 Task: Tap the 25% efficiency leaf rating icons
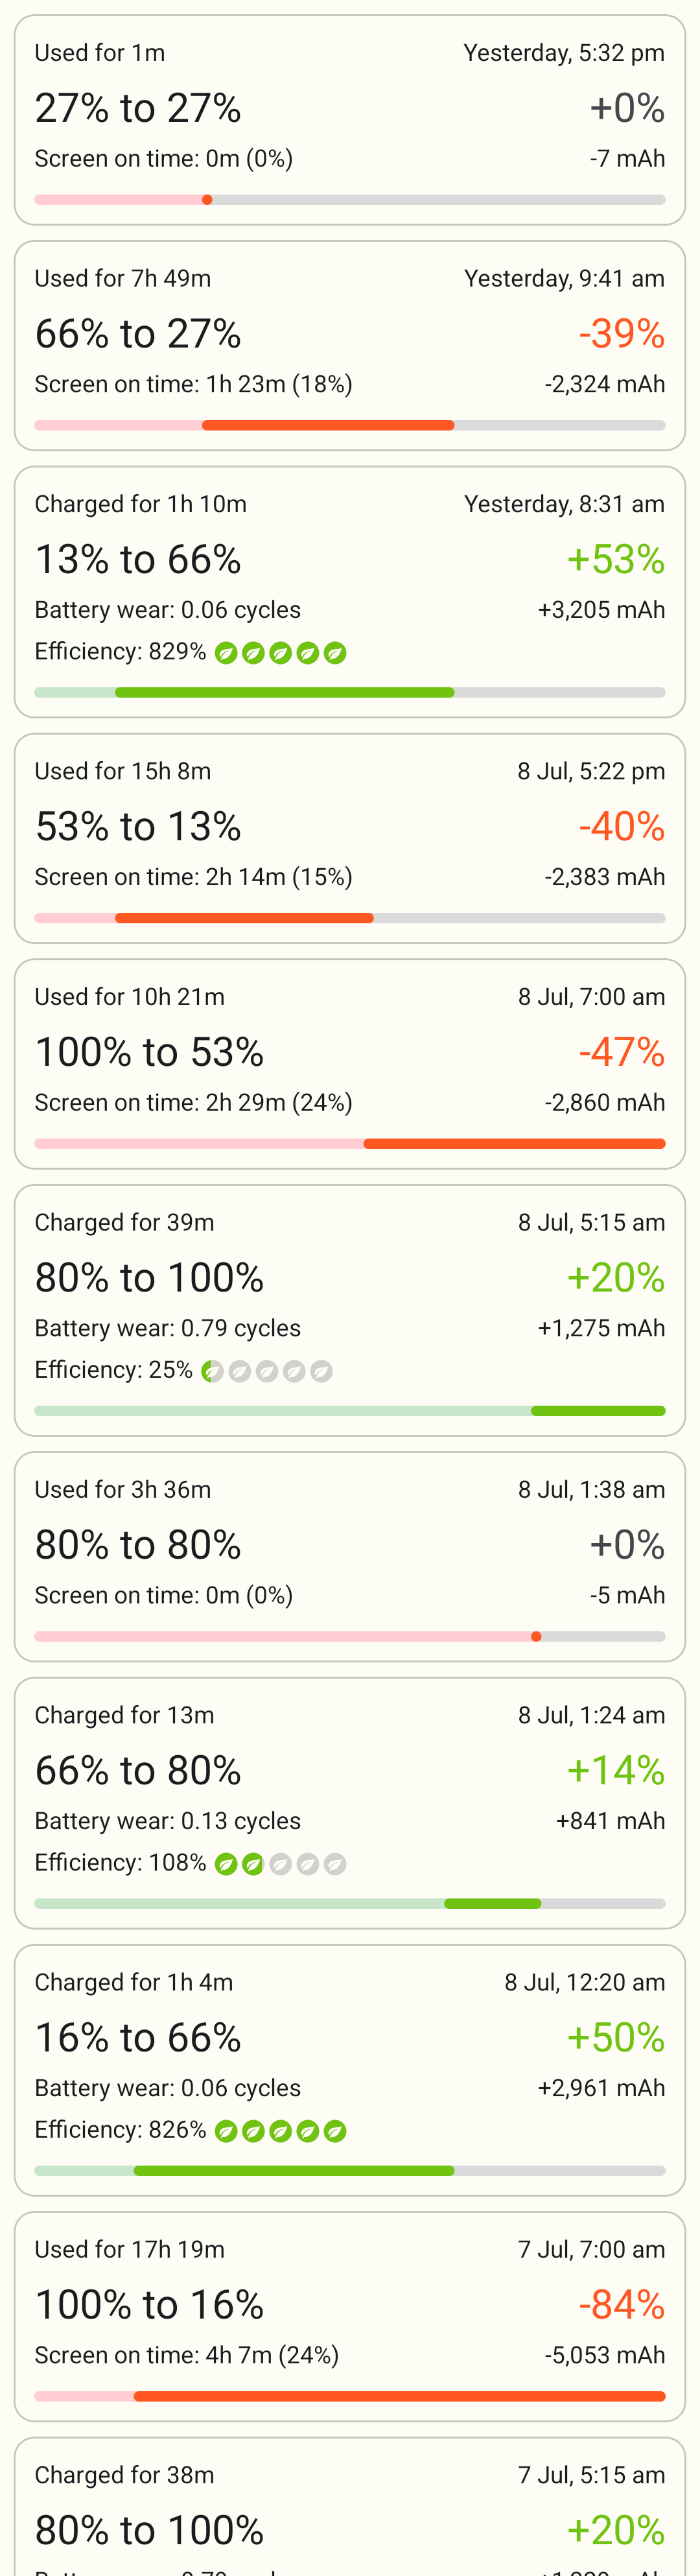pos(267,1371)
